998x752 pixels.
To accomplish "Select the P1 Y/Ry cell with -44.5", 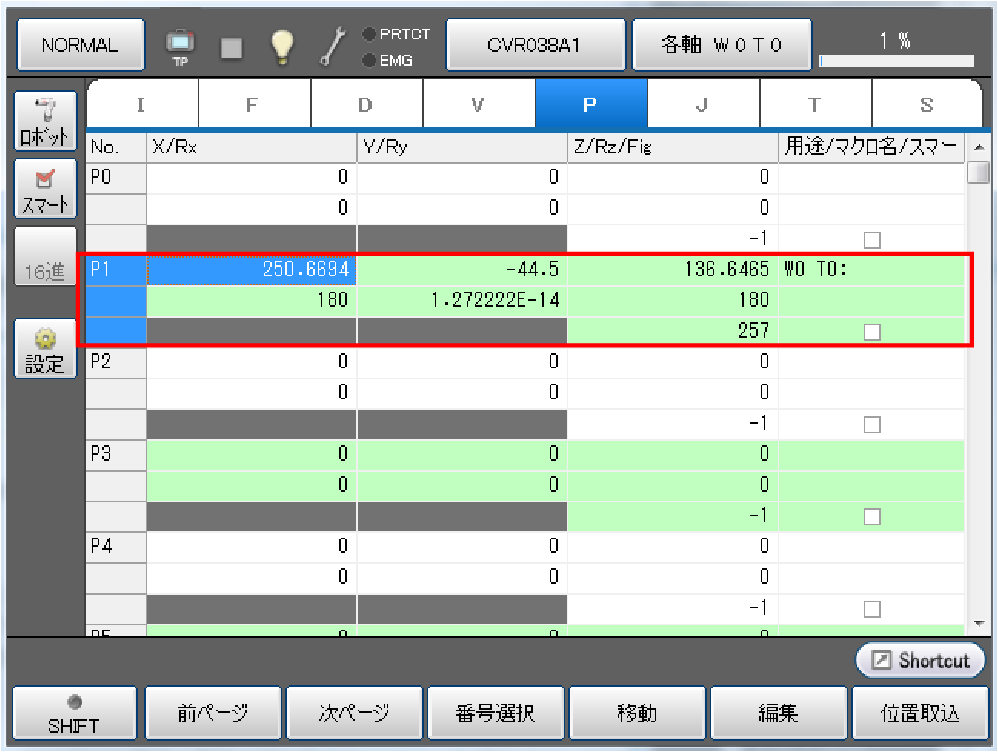I will [462, 270].
